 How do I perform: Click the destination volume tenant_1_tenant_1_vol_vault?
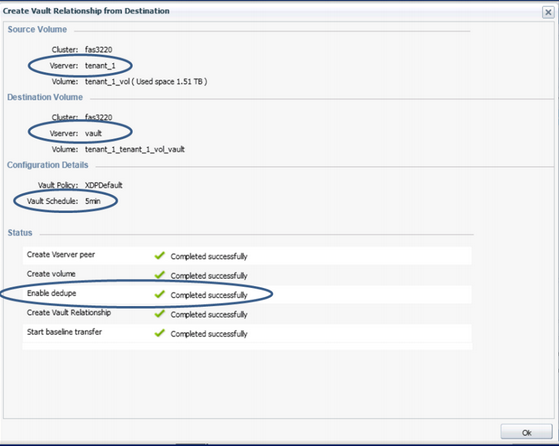[135, 149]
